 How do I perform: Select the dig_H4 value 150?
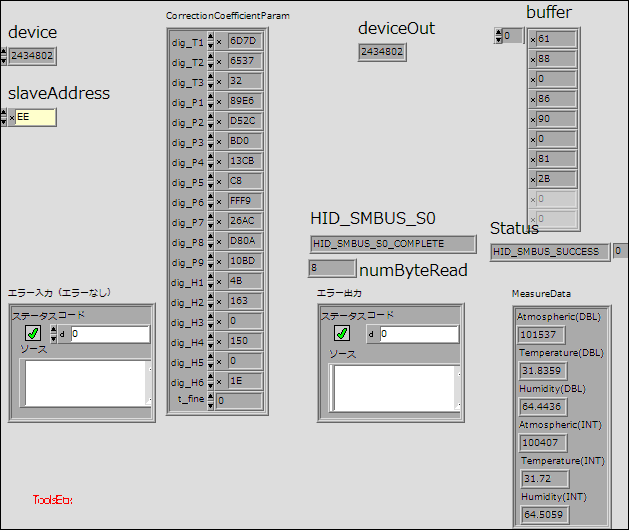[245, 341]
